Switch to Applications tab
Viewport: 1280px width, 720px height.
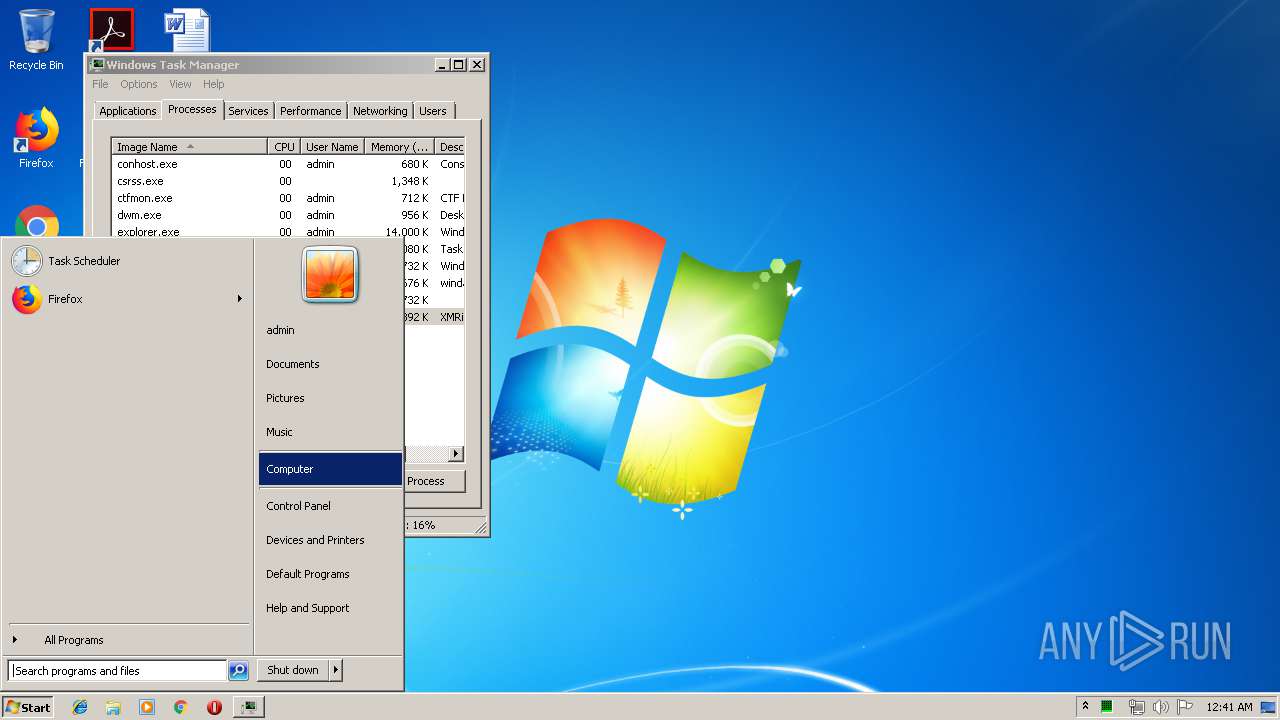pyautogui.click(x=128, y=111)
